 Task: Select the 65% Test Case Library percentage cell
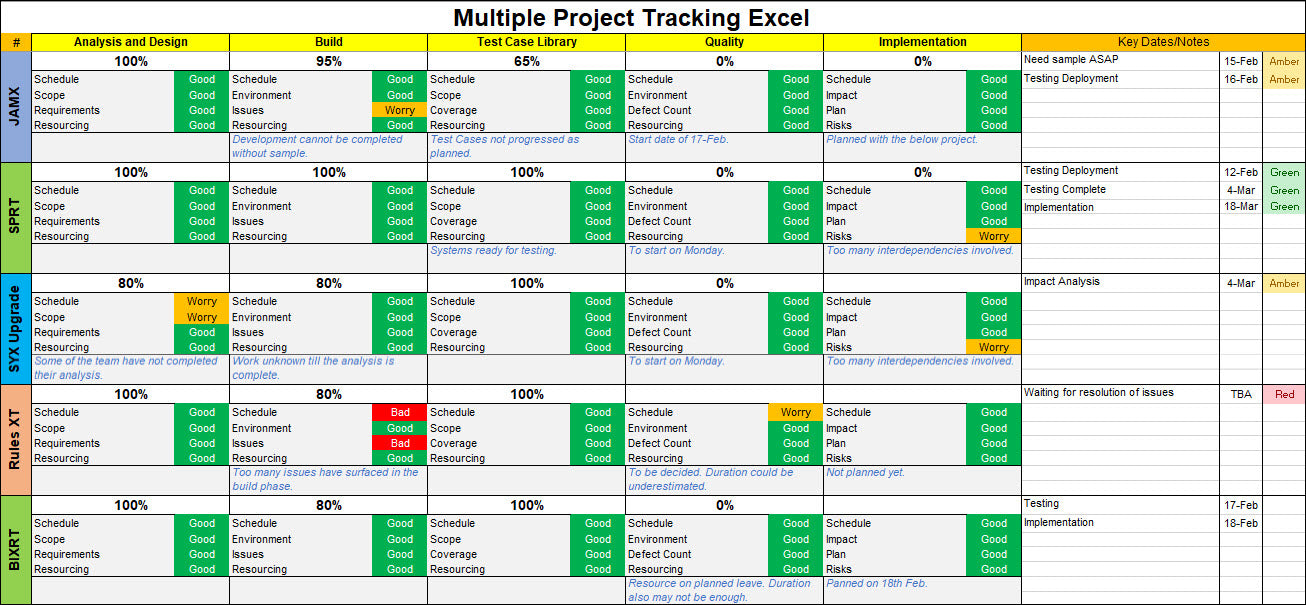click(525, 60)
